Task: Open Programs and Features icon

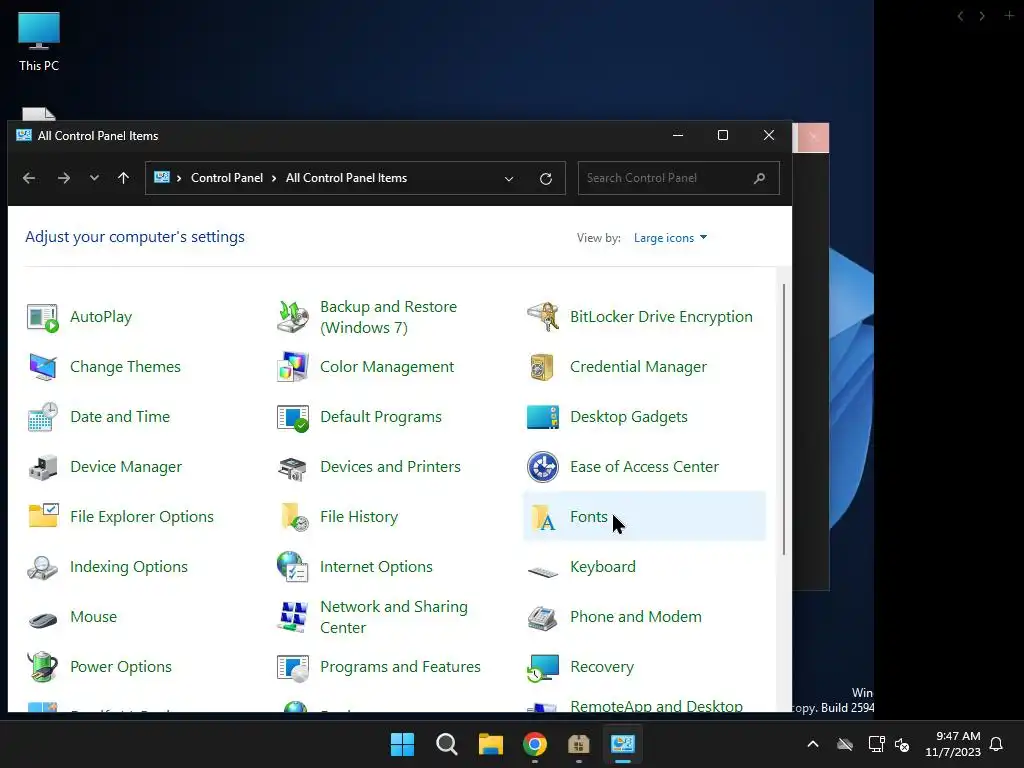Action: pyautogui.click(x=293, y=667)
